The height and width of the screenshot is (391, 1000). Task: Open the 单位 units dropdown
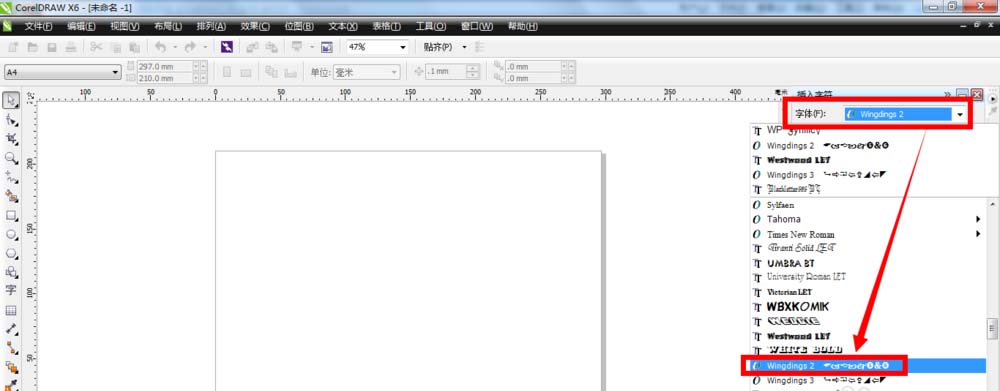coord(395,73)
